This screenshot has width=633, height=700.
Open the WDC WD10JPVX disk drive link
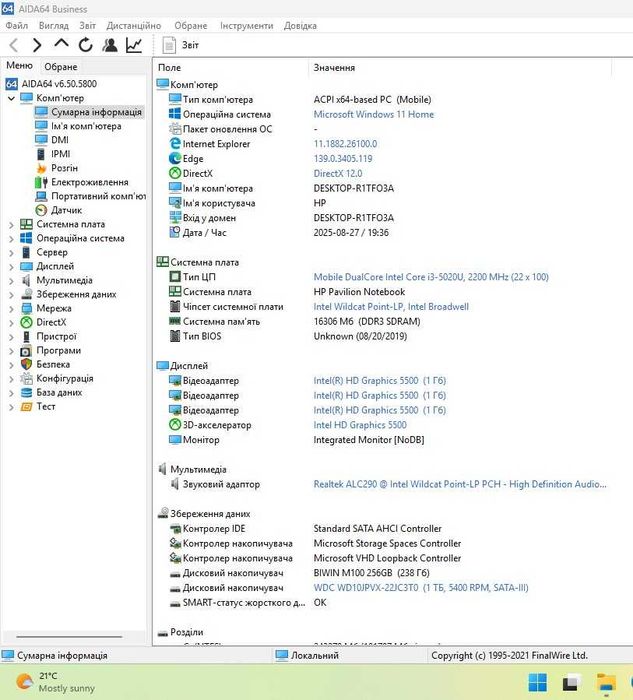[x=421, y=588]
